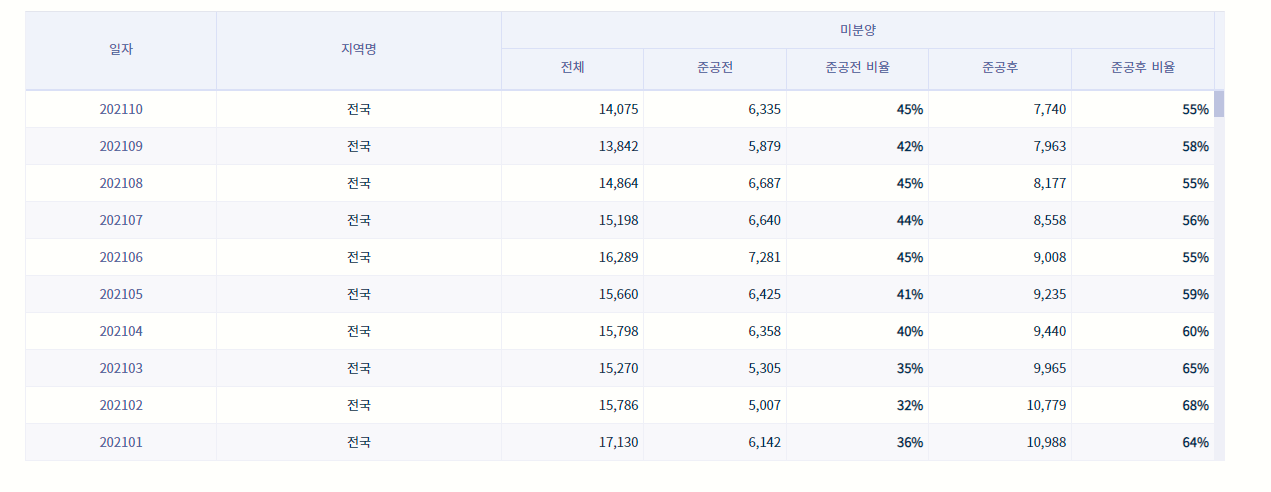The width and height of the screenshot is (1271, 492).
Task: Select date cell 202109
Action: [x=121, y=146]
